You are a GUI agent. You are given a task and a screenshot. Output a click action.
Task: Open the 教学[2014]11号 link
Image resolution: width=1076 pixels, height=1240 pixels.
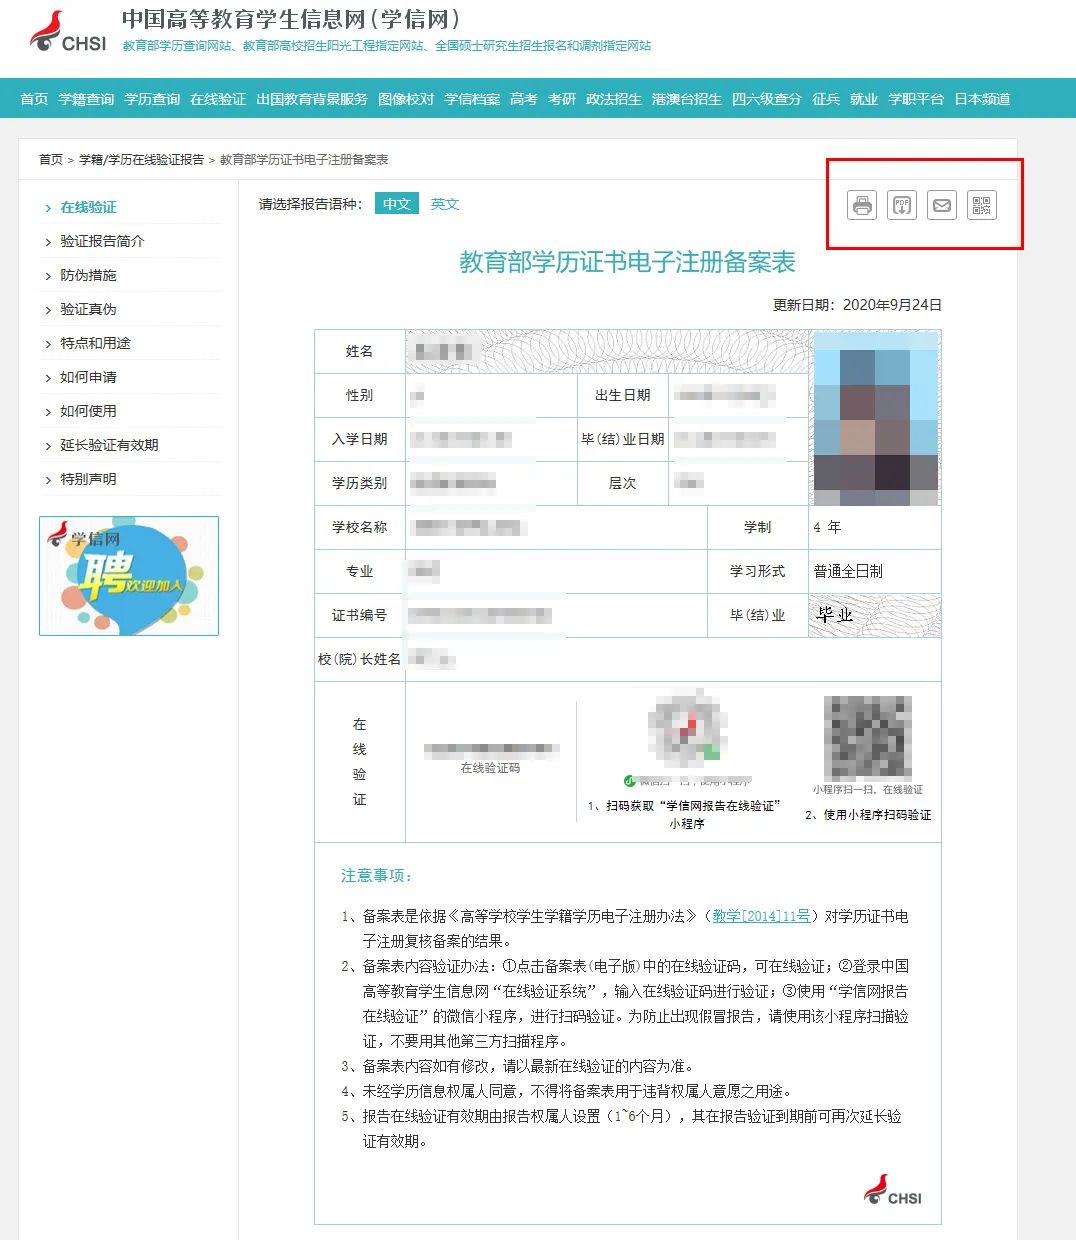(761, 916)
